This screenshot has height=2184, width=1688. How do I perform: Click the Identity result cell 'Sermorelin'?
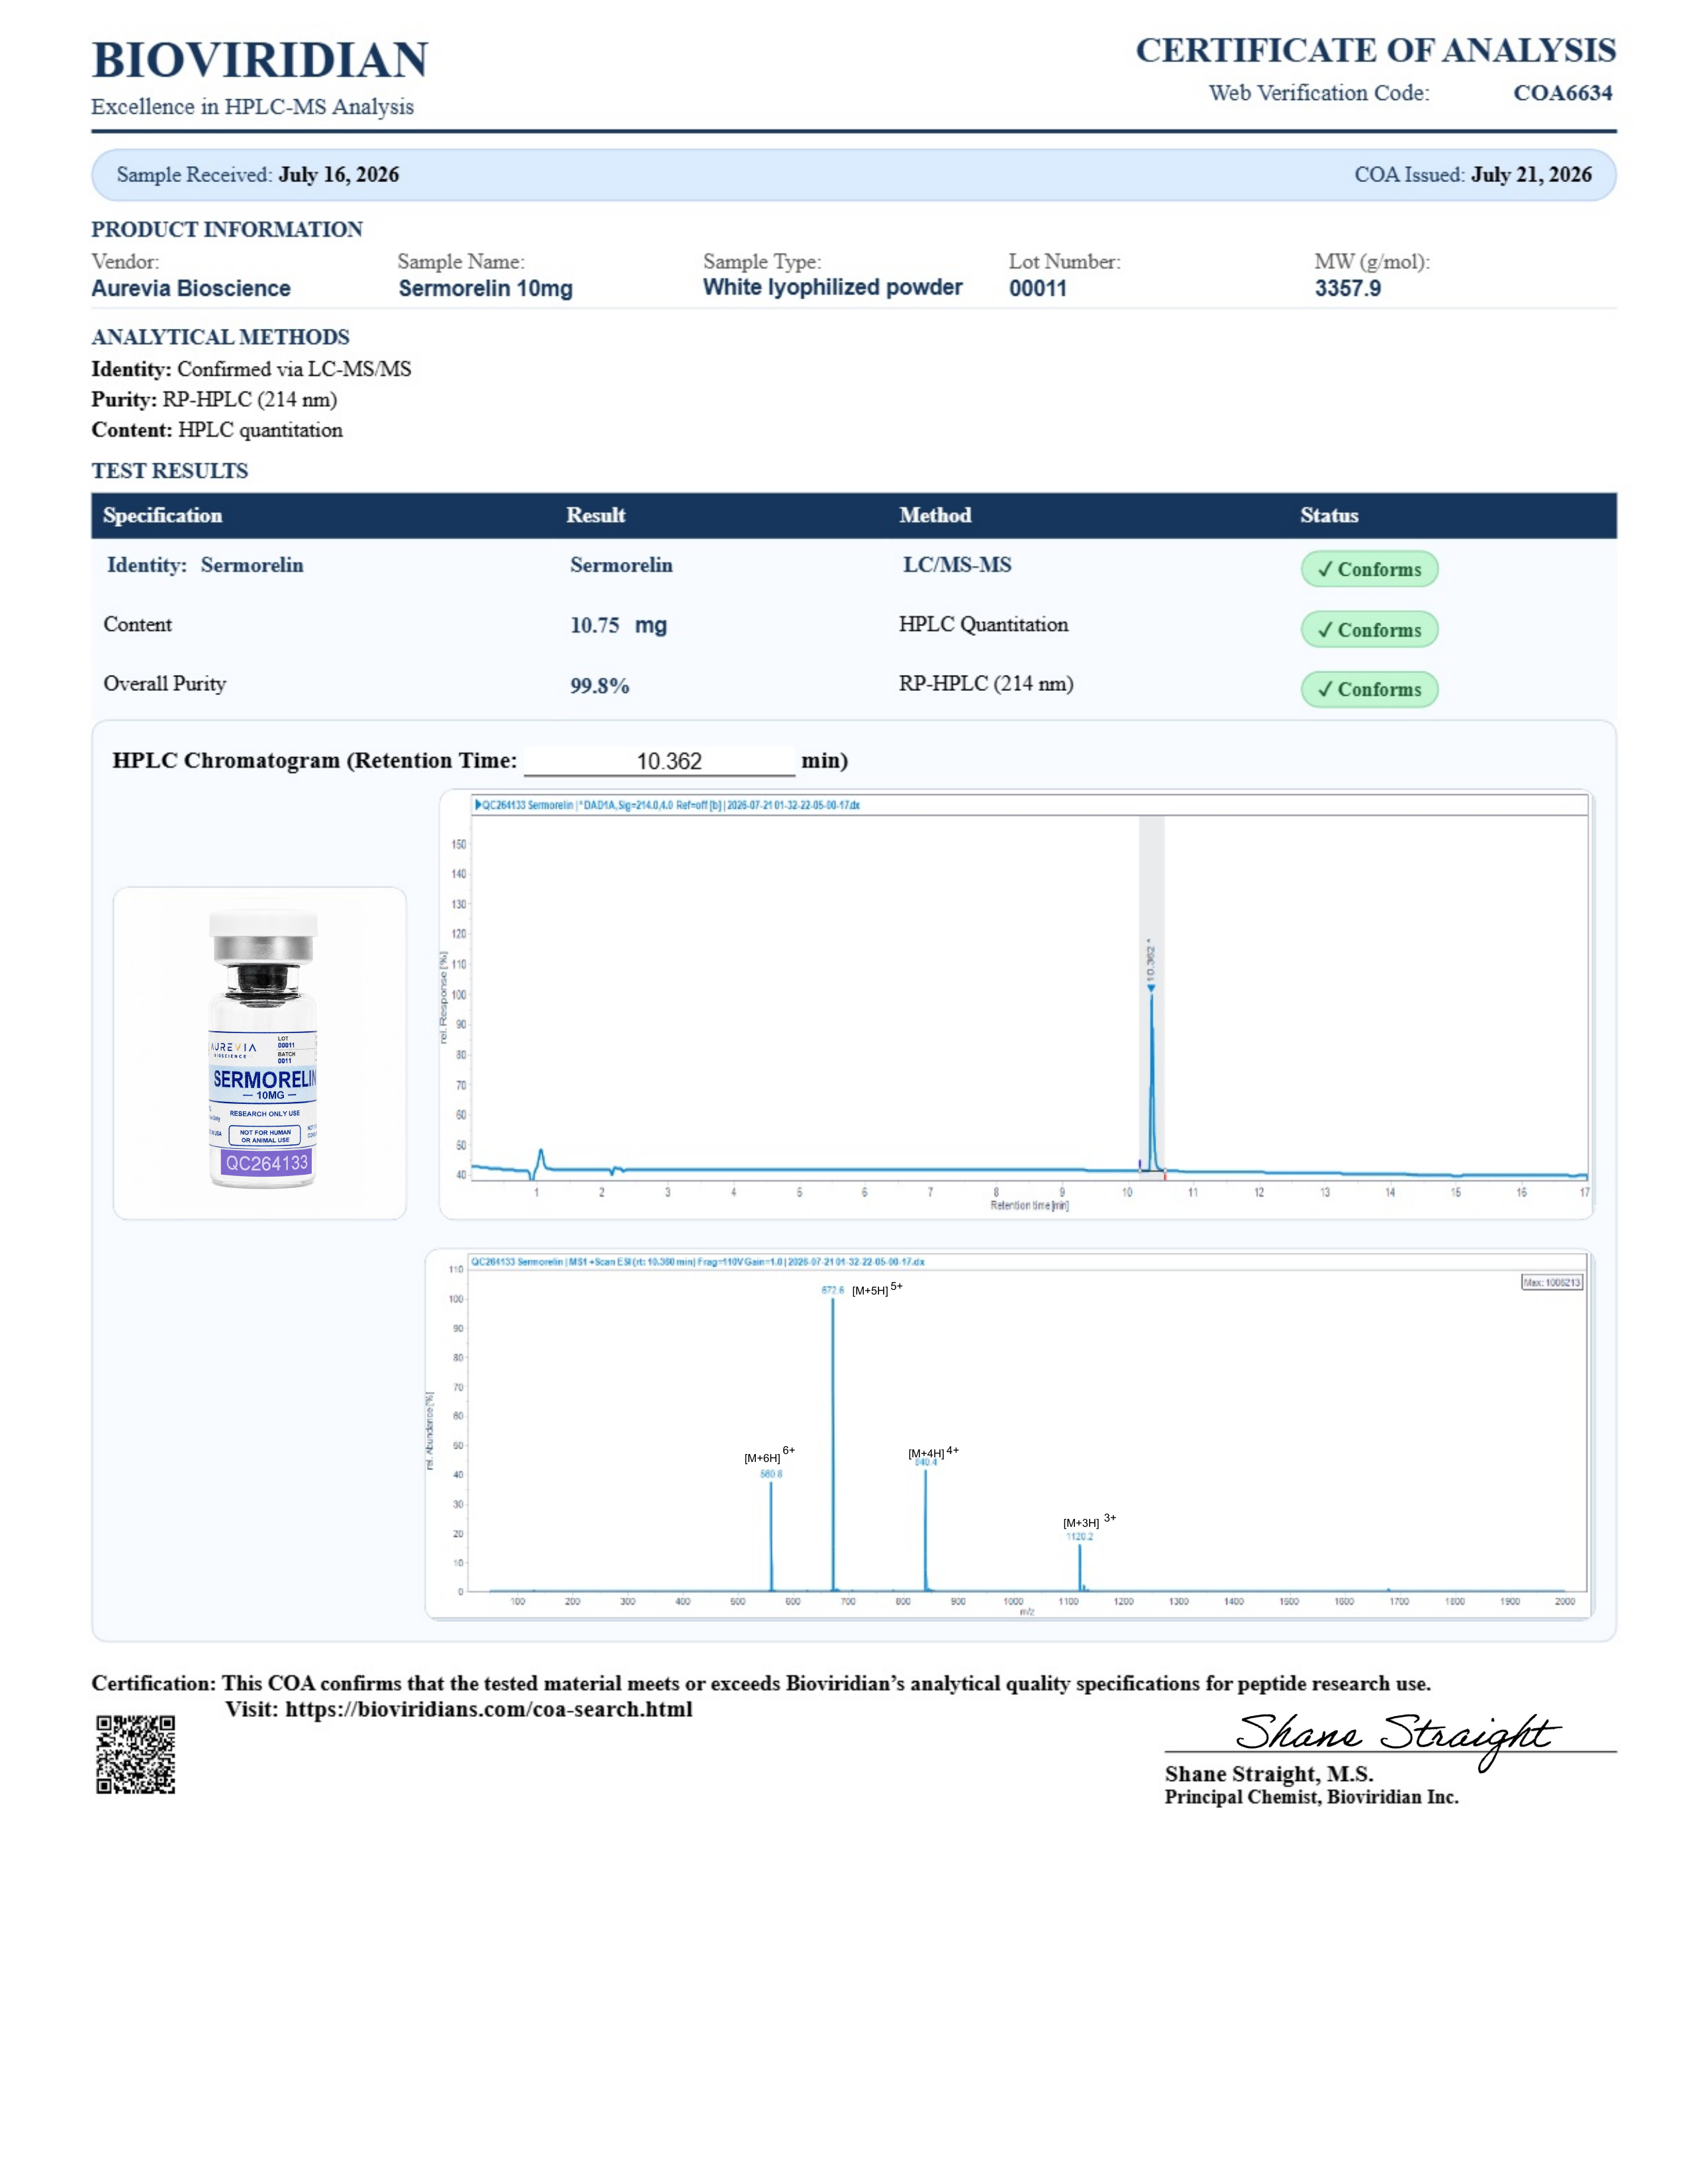[621, 565]
